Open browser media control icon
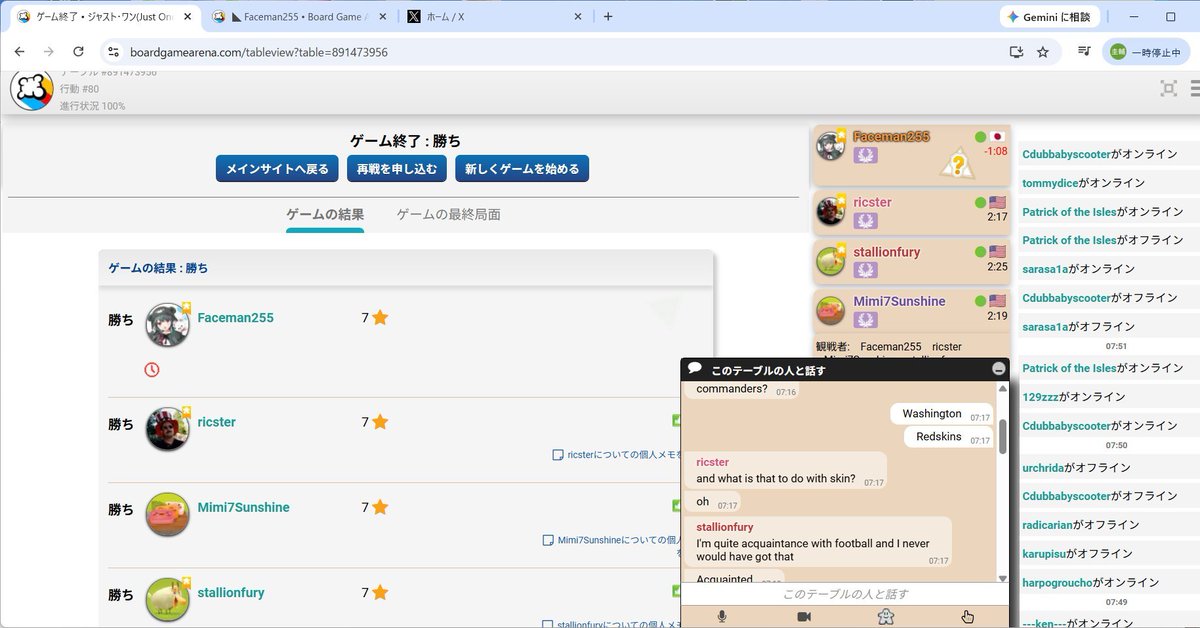The height and width of the screenshot is (628, 1200). (x=1084, y=52)
